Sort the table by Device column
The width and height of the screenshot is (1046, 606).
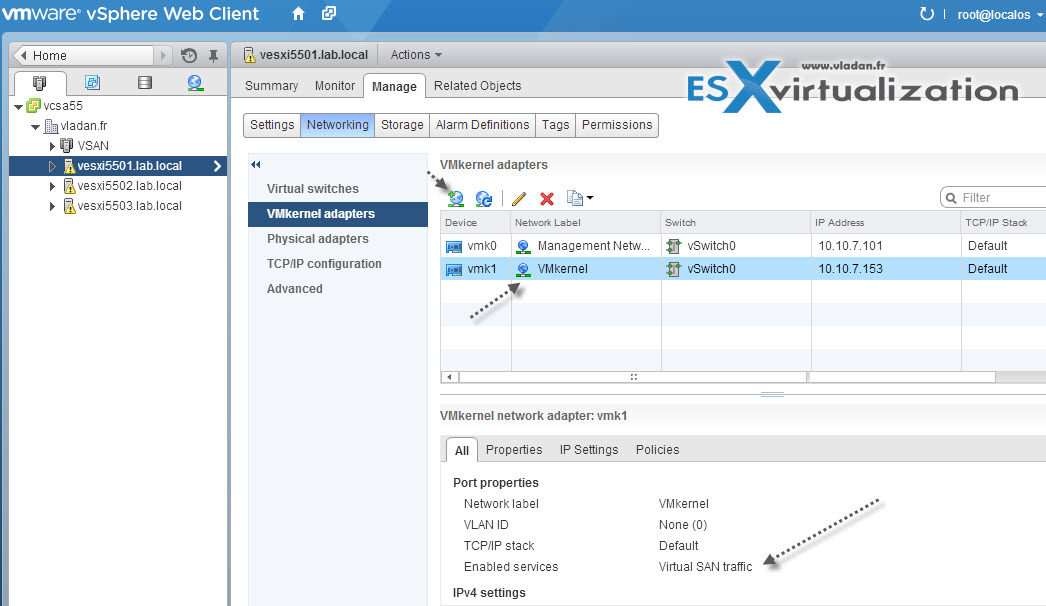(x=476, y=223)
